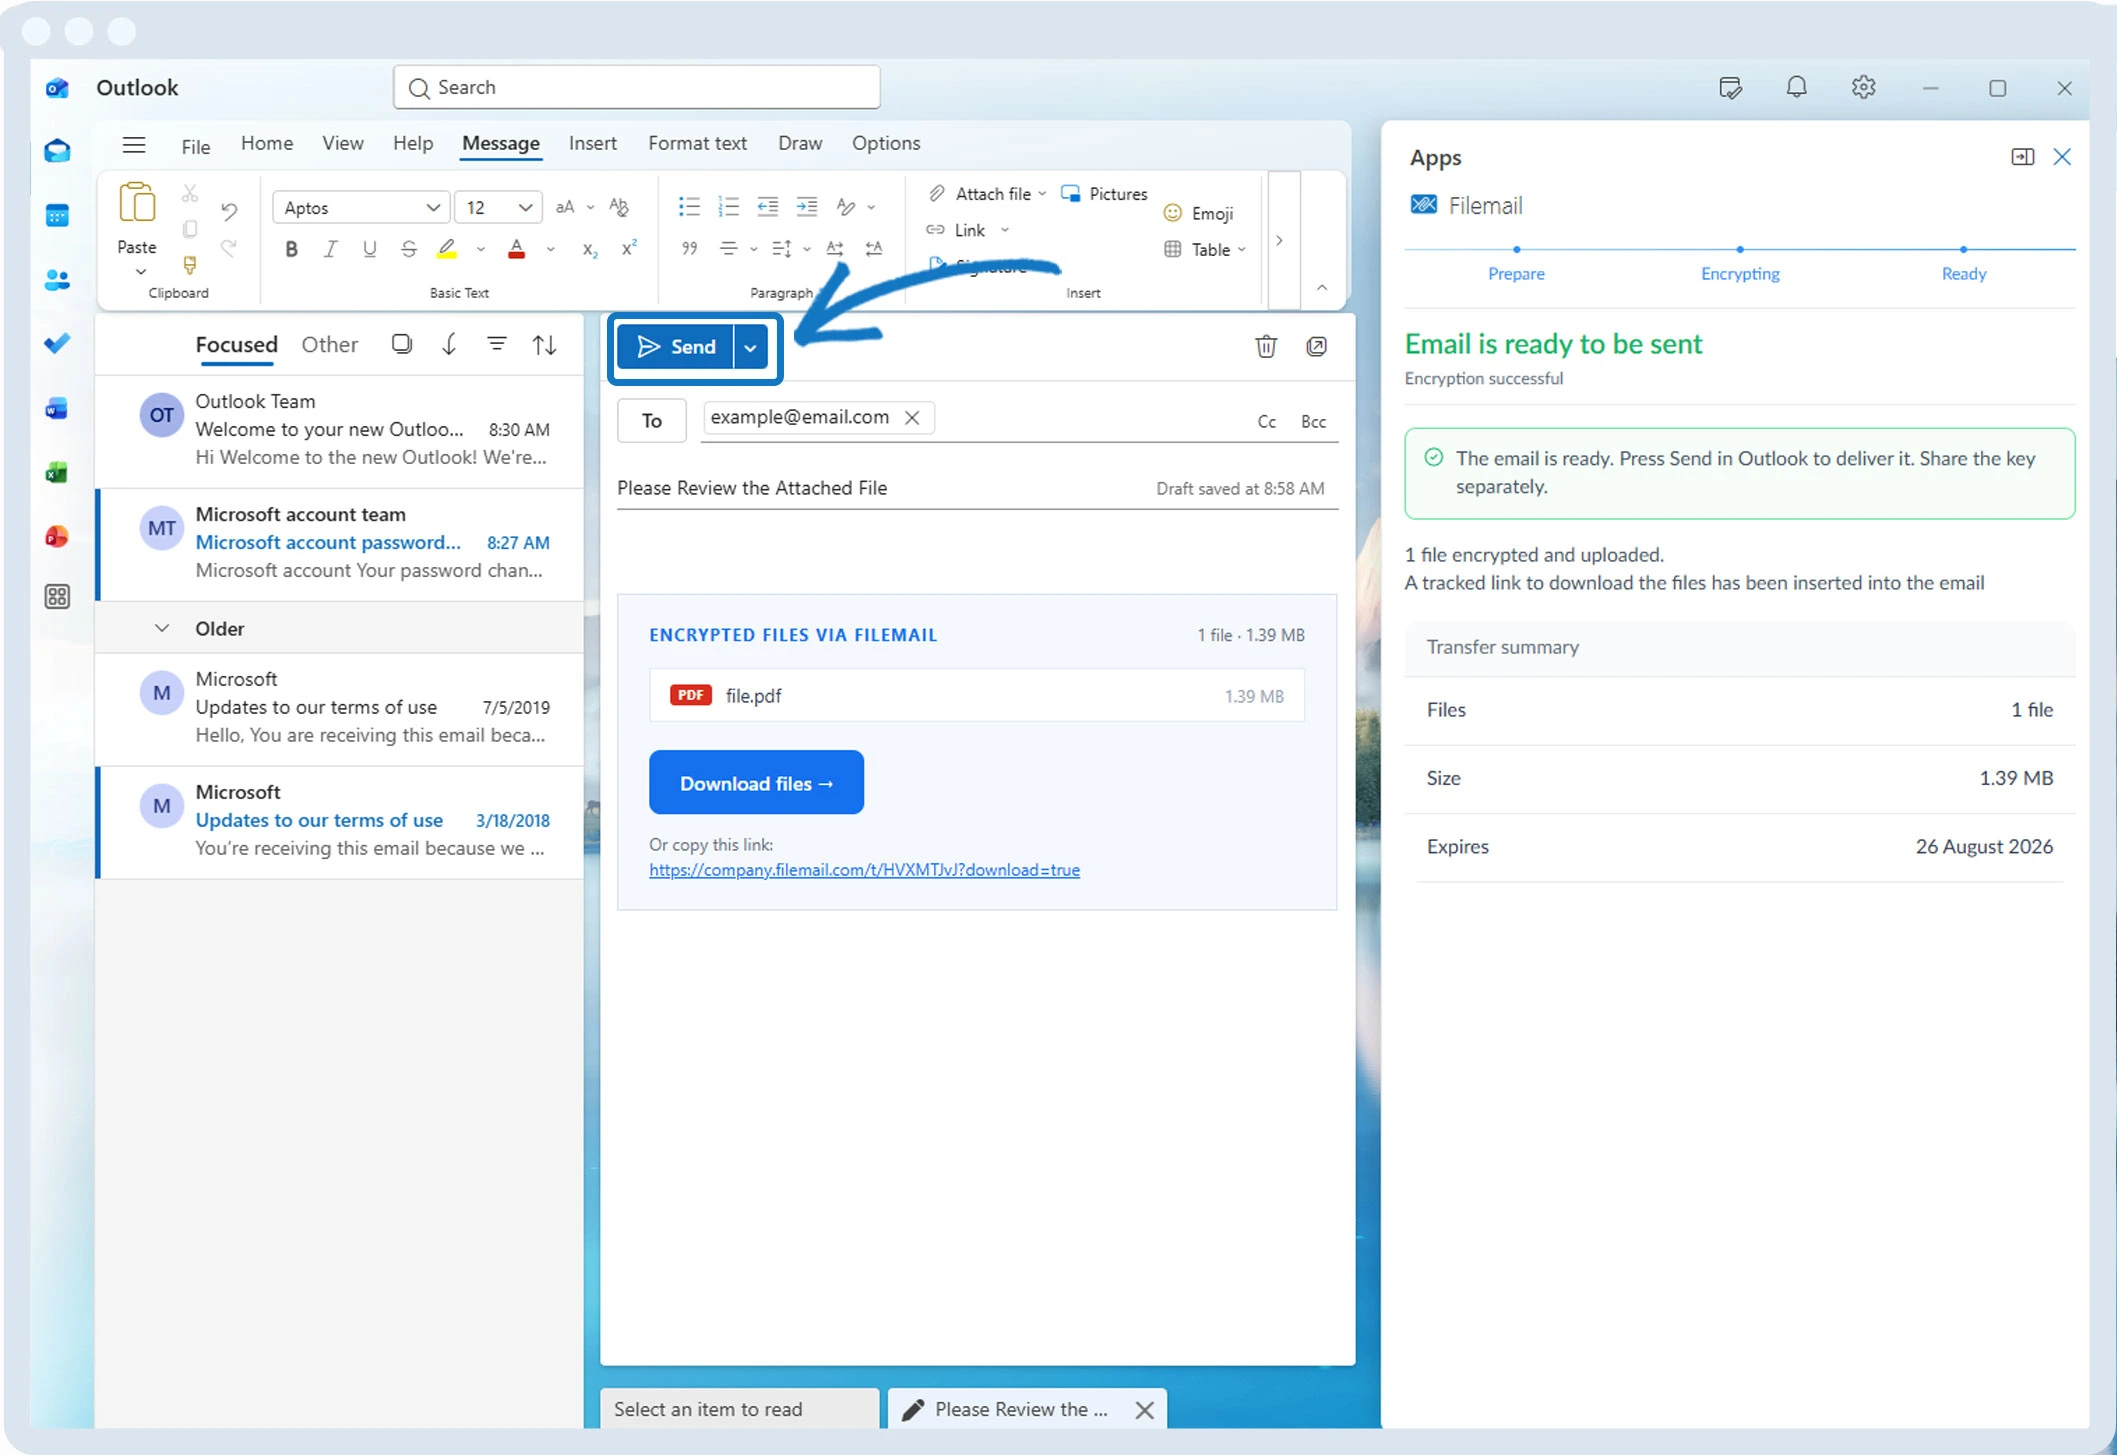Click the Please Review the Attached File subject field
The width and height of the screenshot is (2117, 1455).
(x=978, y=488)
